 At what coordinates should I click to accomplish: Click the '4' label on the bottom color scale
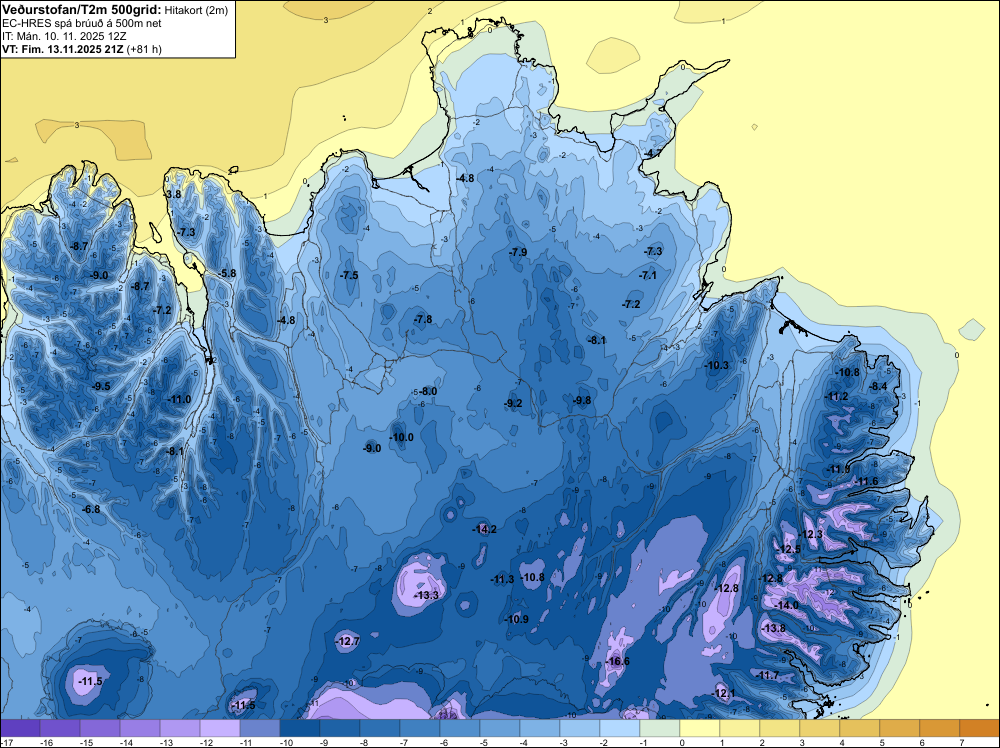click(x=842, y=742)
